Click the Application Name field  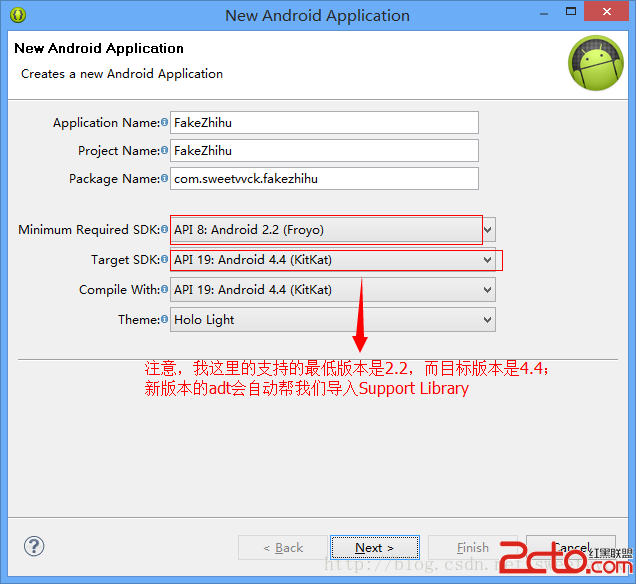point(324,122)
